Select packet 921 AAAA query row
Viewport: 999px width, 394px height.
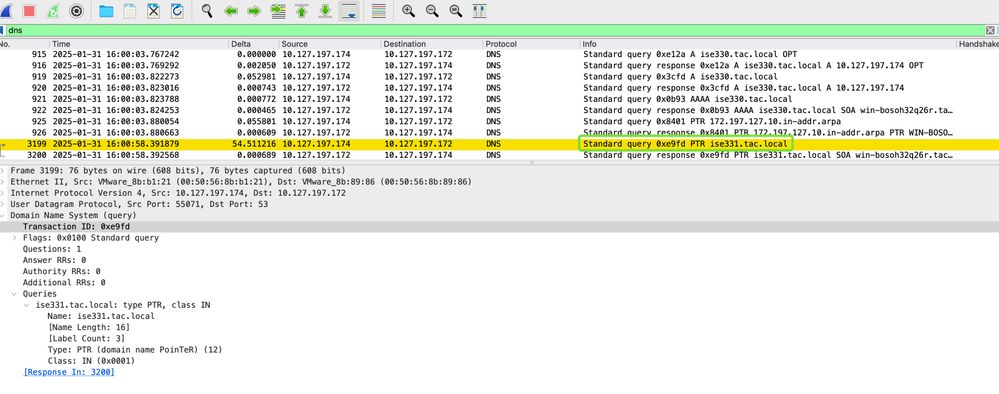(500, 99)
